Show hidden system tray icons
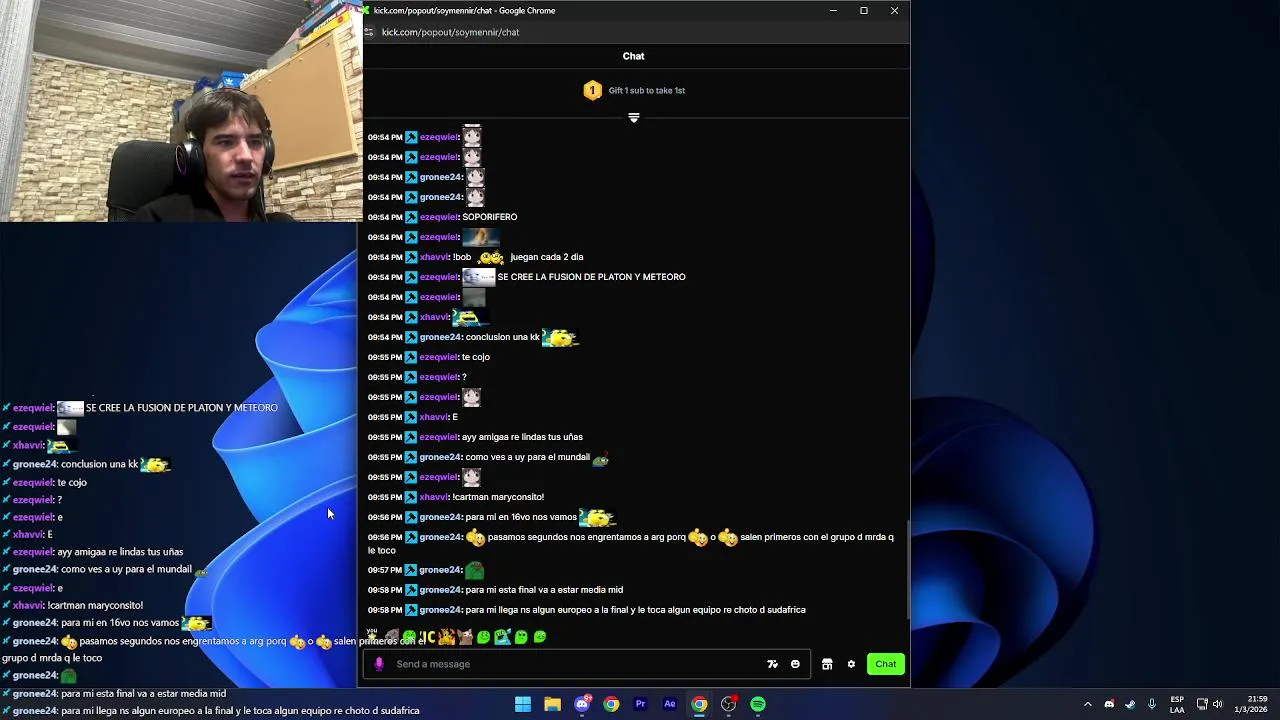Image resolution: width=1280 pixels, height=720 pixels. coord(1088,704)
